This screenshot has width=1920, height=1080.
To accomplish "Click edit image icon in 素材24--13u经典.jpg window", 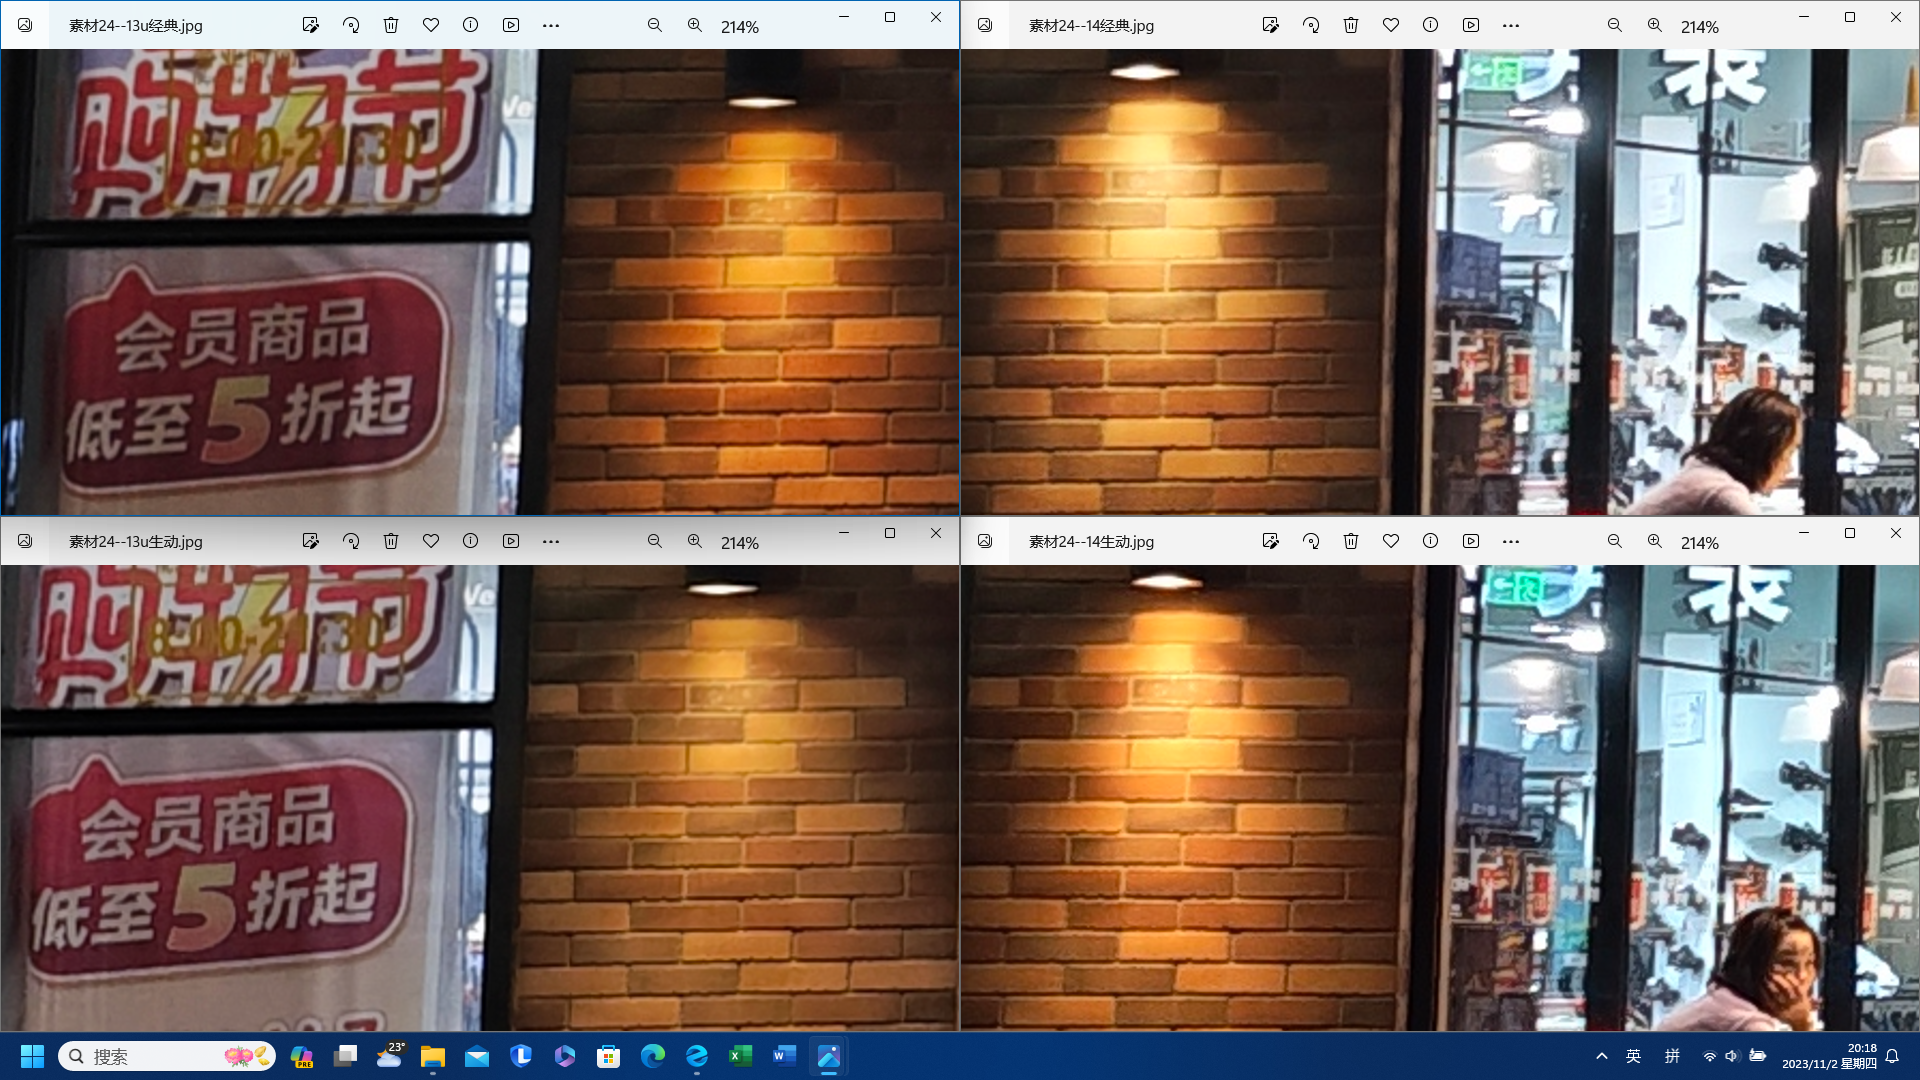I will click(x=311, y=25).
